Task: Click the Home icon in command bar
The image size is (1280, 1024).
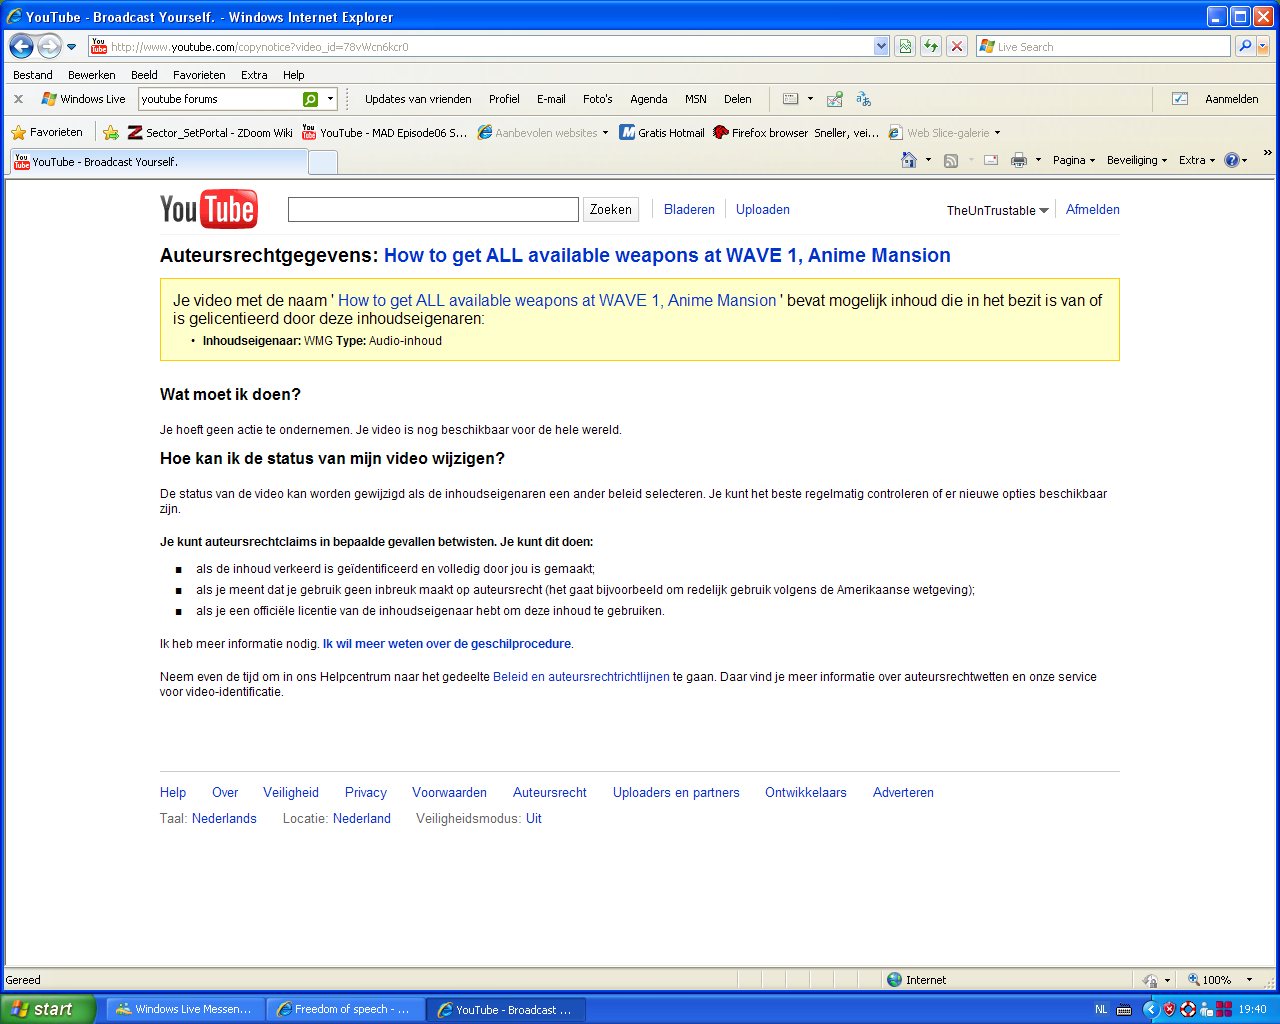Action: [909, 160]
